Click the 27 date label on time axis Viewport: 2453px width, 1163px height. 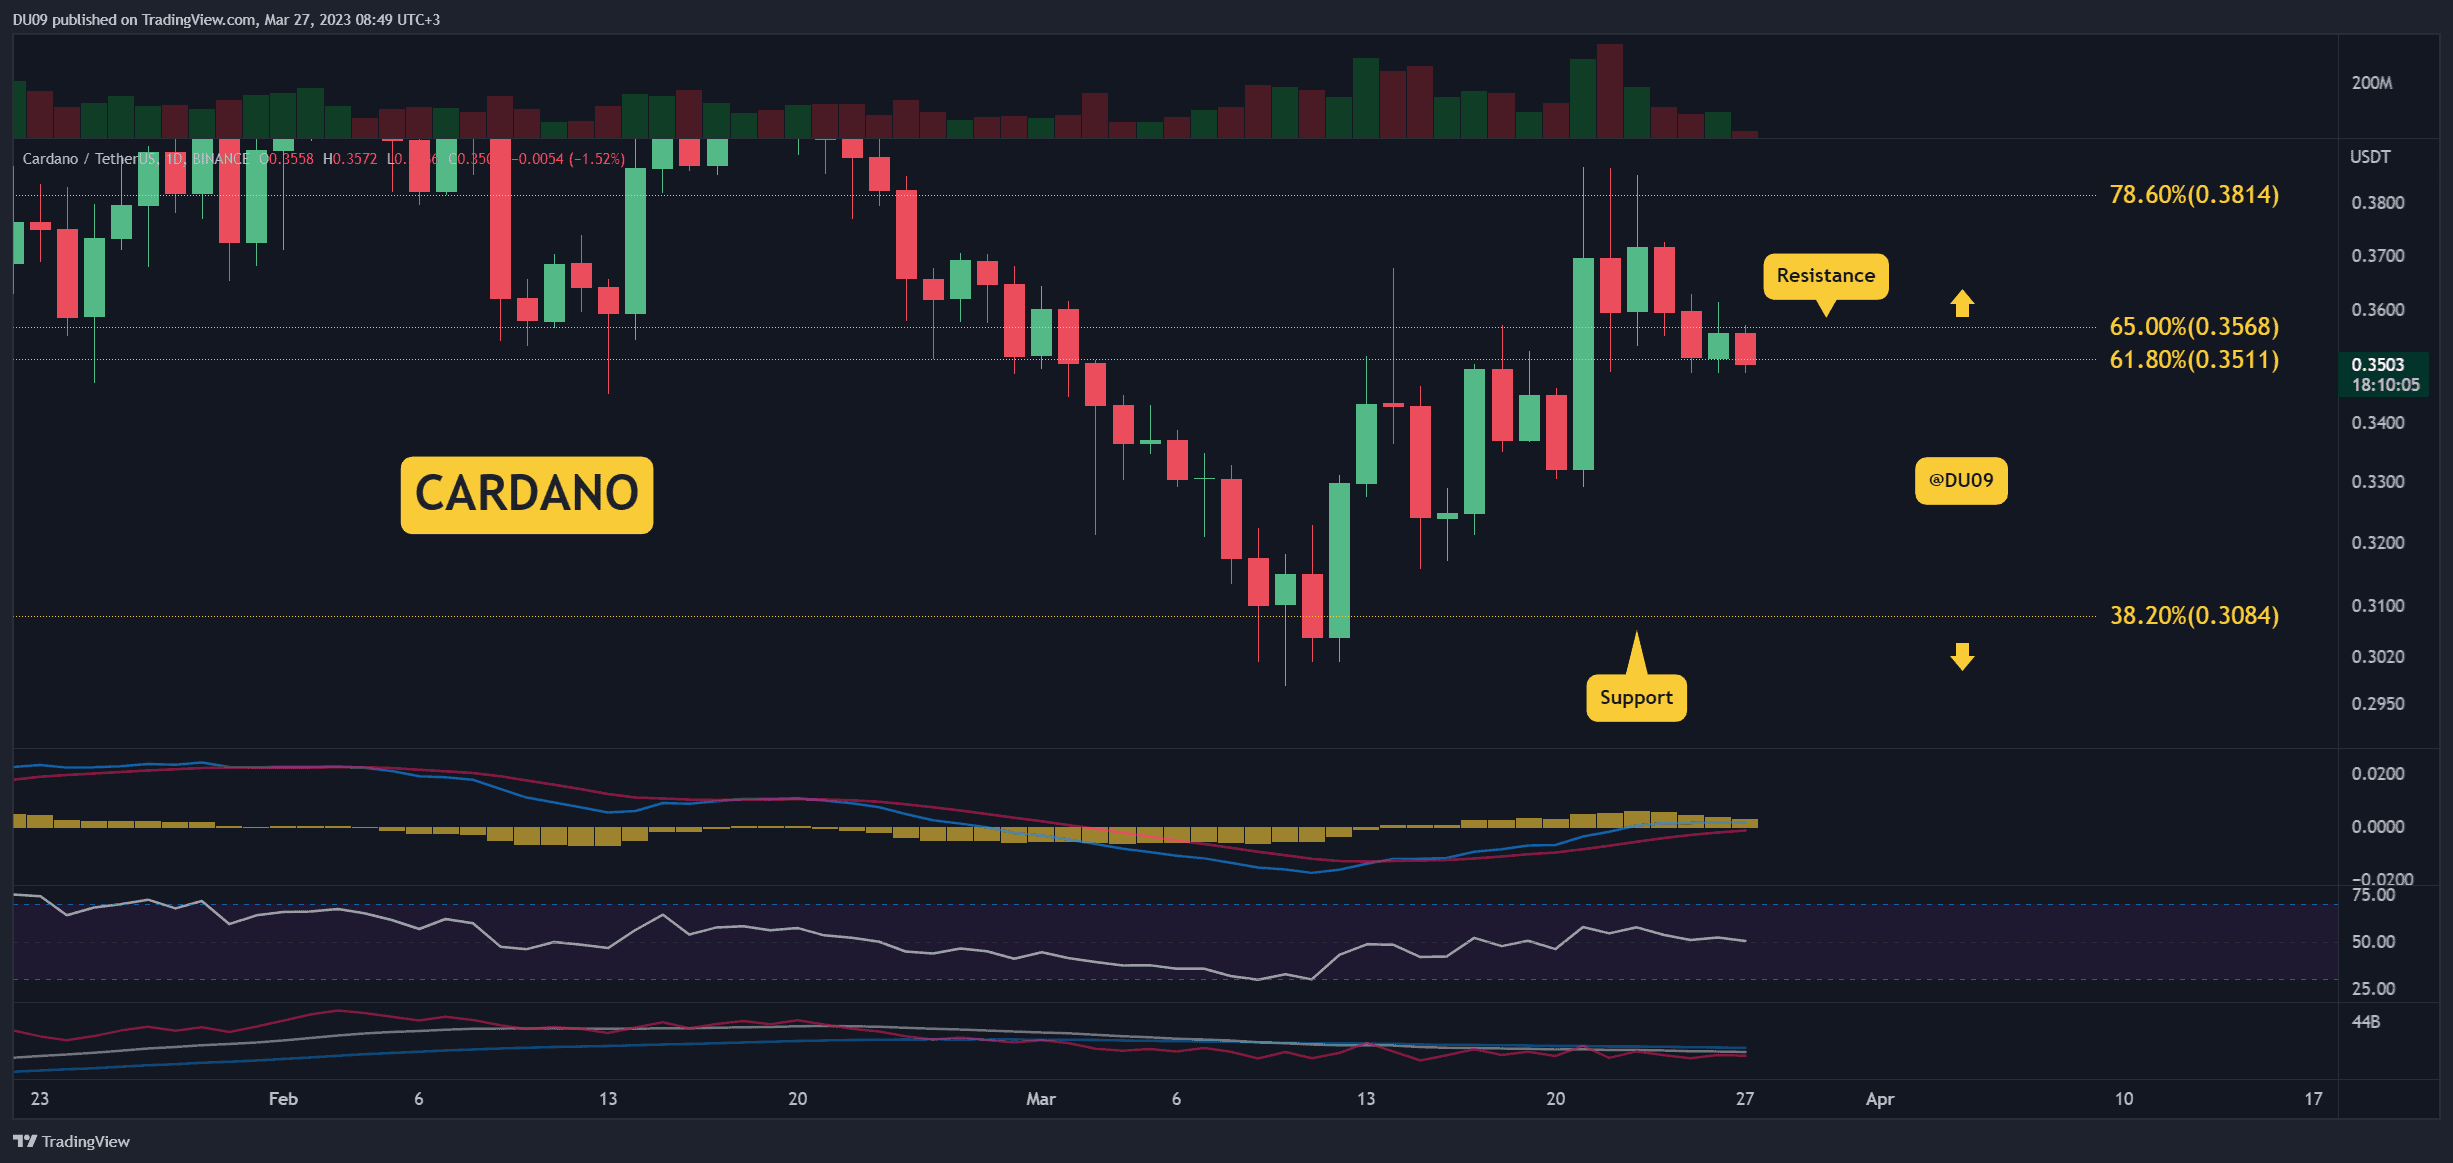tap(1745, 1099)
